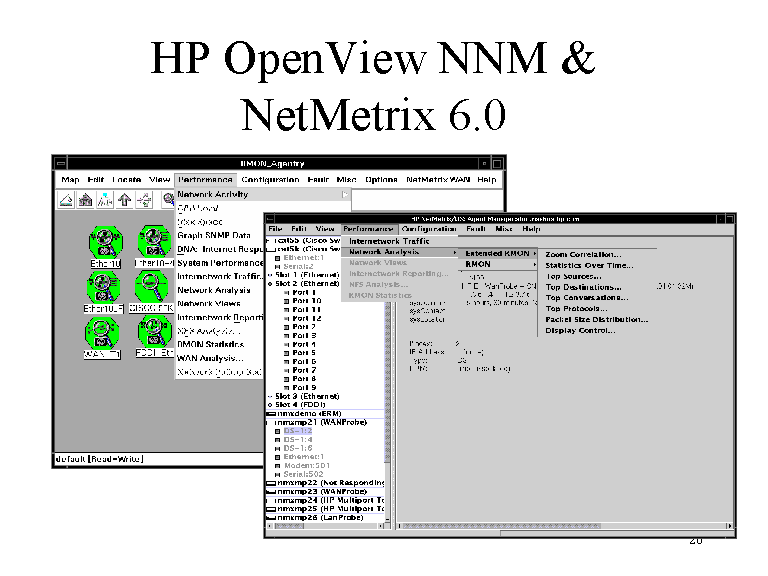Select Packet Size Distribution menu item

[597, 319]
